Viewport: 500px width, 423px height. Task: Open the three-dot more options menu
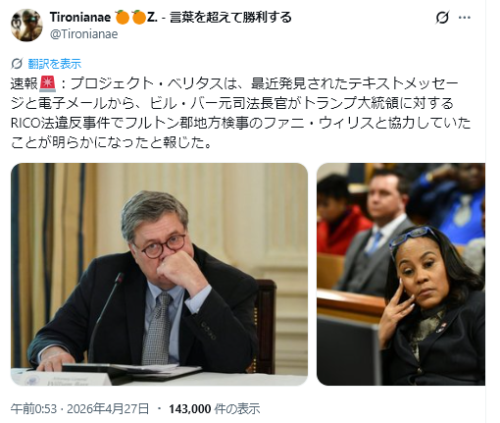(464, 17)
